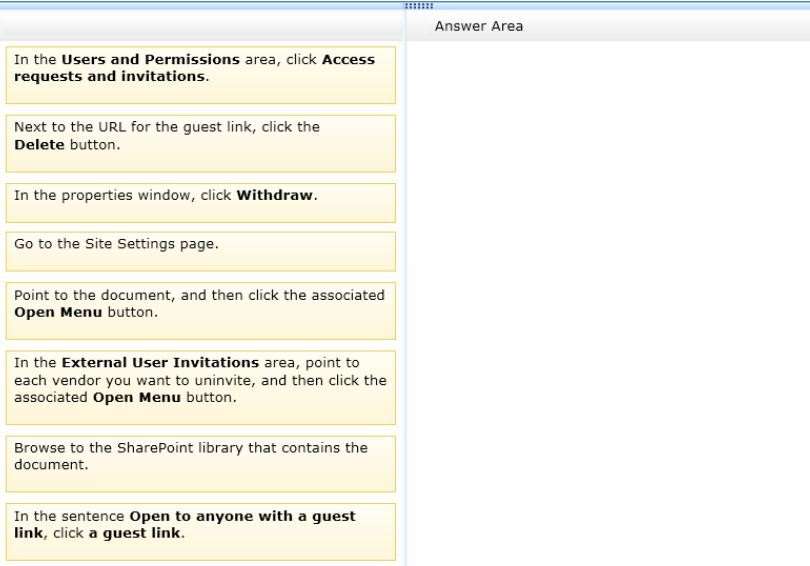Select the 'Go to the Site Settings page' step
This screenshot has height=566, width=810.
click(200, 251)
